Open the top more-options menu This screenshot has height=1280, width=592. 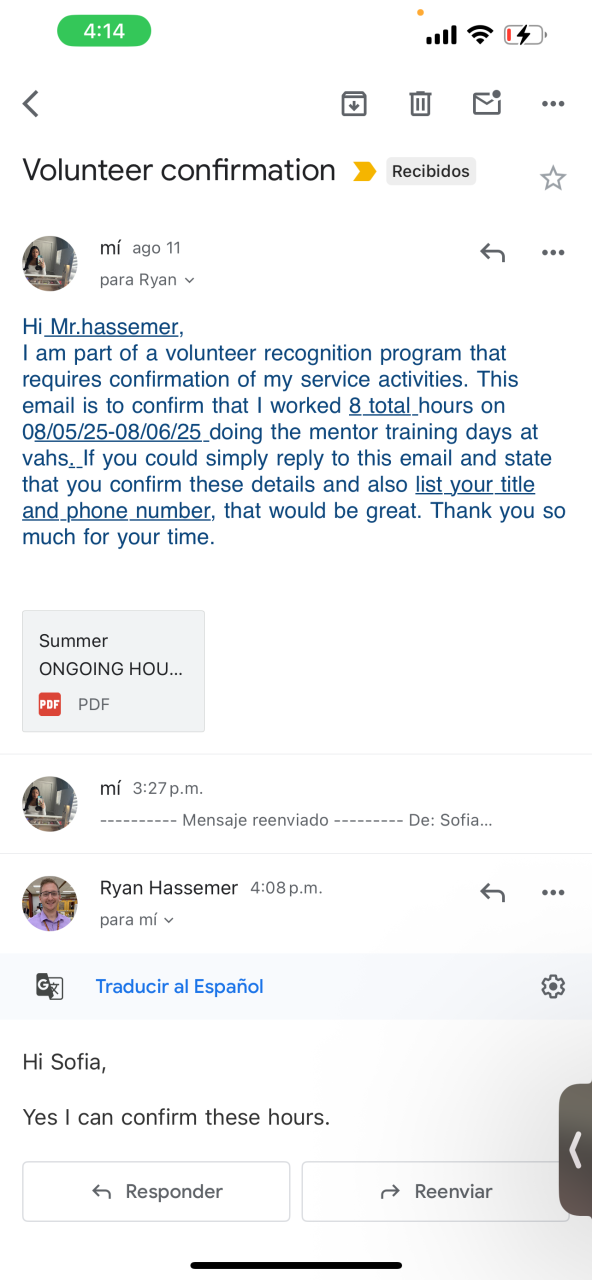coord(553,103)
